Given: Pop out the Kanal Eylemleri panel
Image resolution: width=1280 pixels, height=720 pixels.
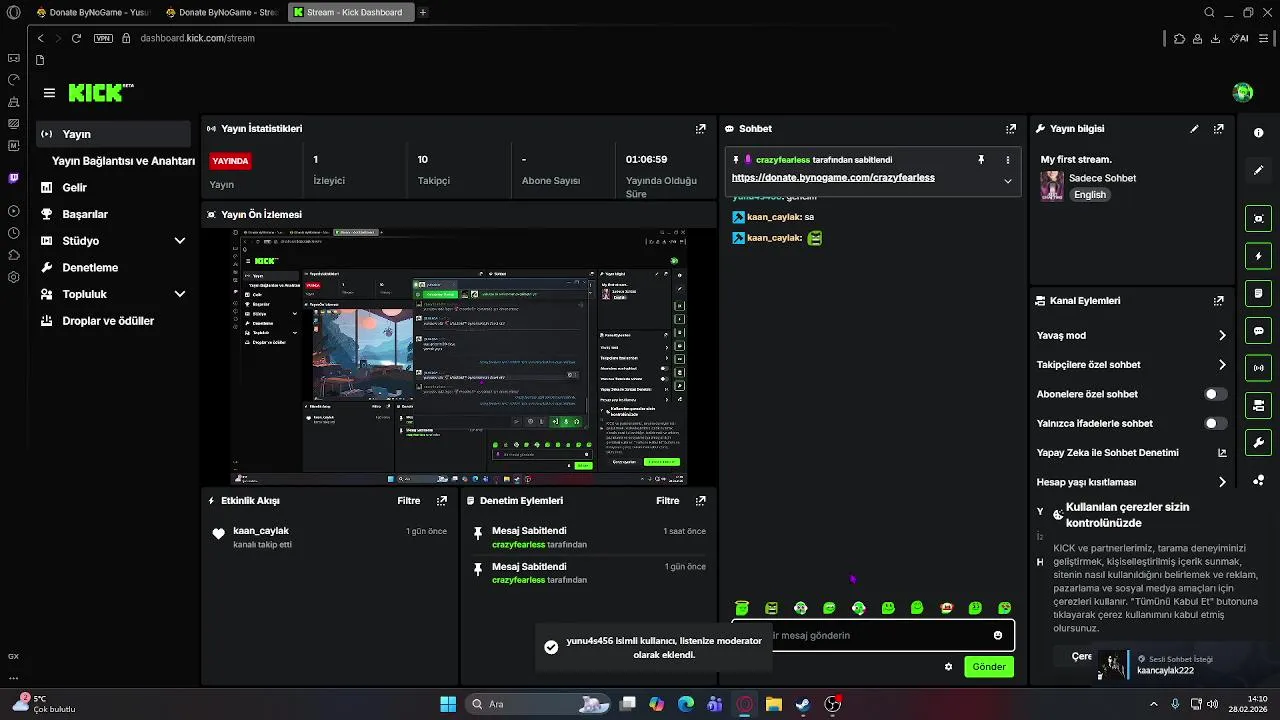Looking at the screenshot, I should pos(1218,301).
